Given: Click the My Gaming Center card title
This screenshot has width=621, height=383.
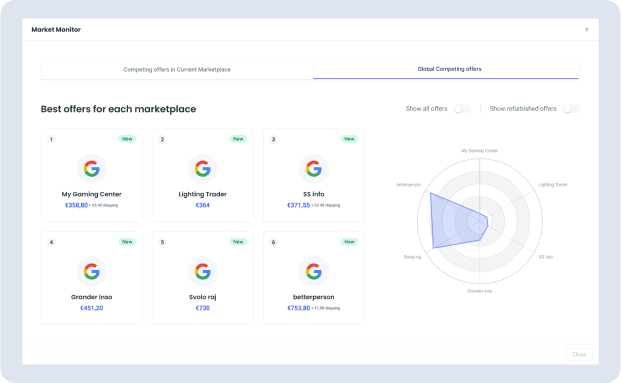Looking at the screenshot, I should (x=91, y=194).
